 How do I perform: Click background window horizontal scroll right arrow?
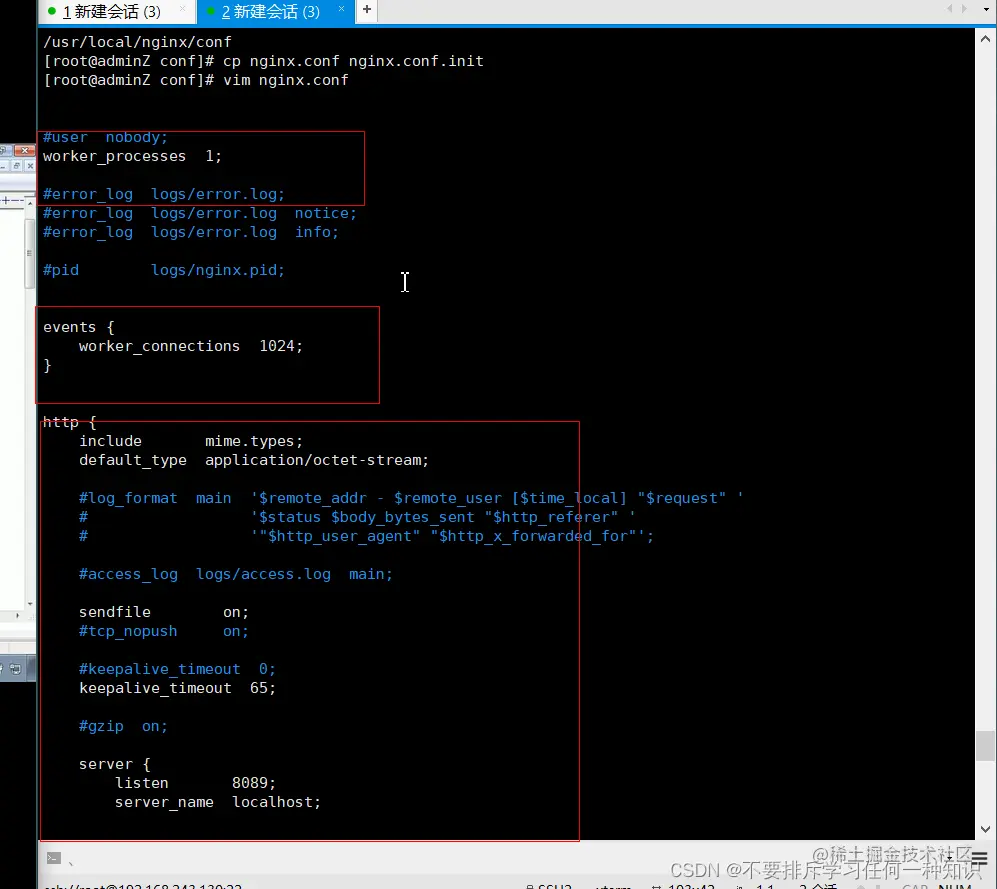18,616
